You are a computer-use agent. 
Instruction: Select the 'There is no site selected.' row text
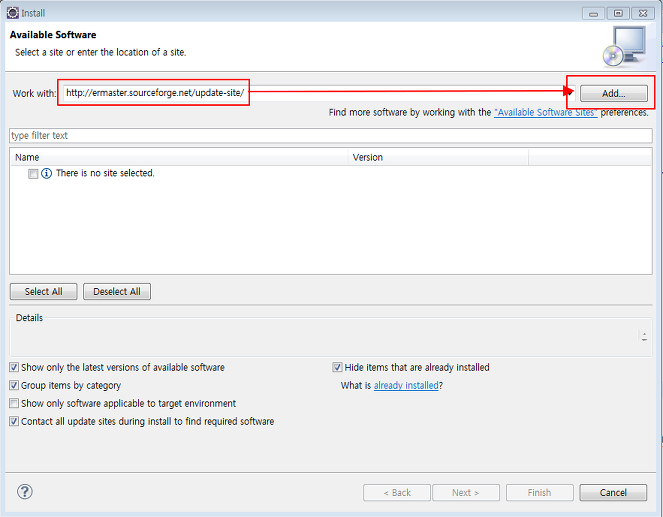tap(105, 173)
